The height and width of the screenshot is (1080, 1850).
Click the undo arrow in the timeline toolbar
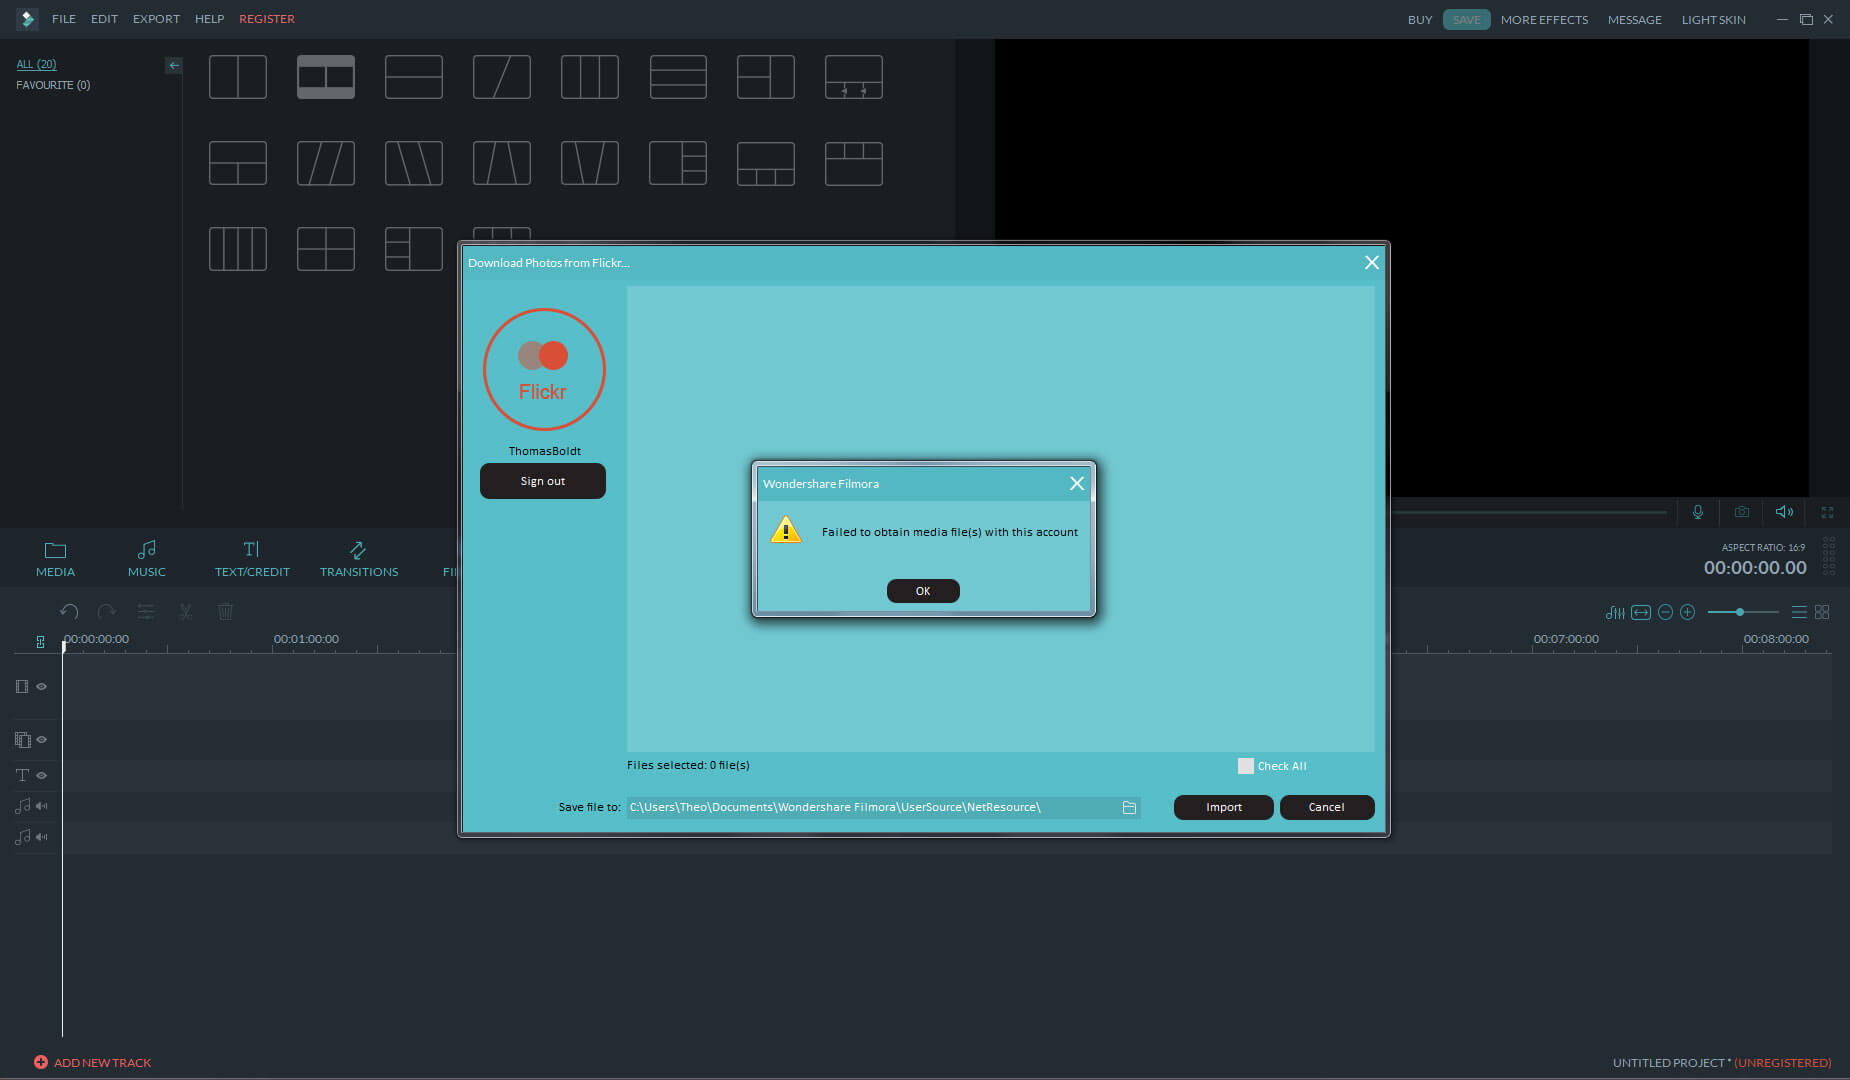pos(69,611)
